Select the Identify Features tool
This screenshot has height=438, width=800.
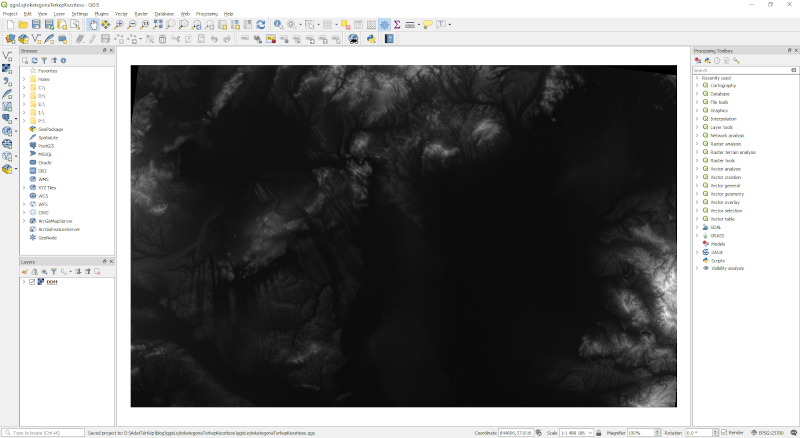[278, 25]
